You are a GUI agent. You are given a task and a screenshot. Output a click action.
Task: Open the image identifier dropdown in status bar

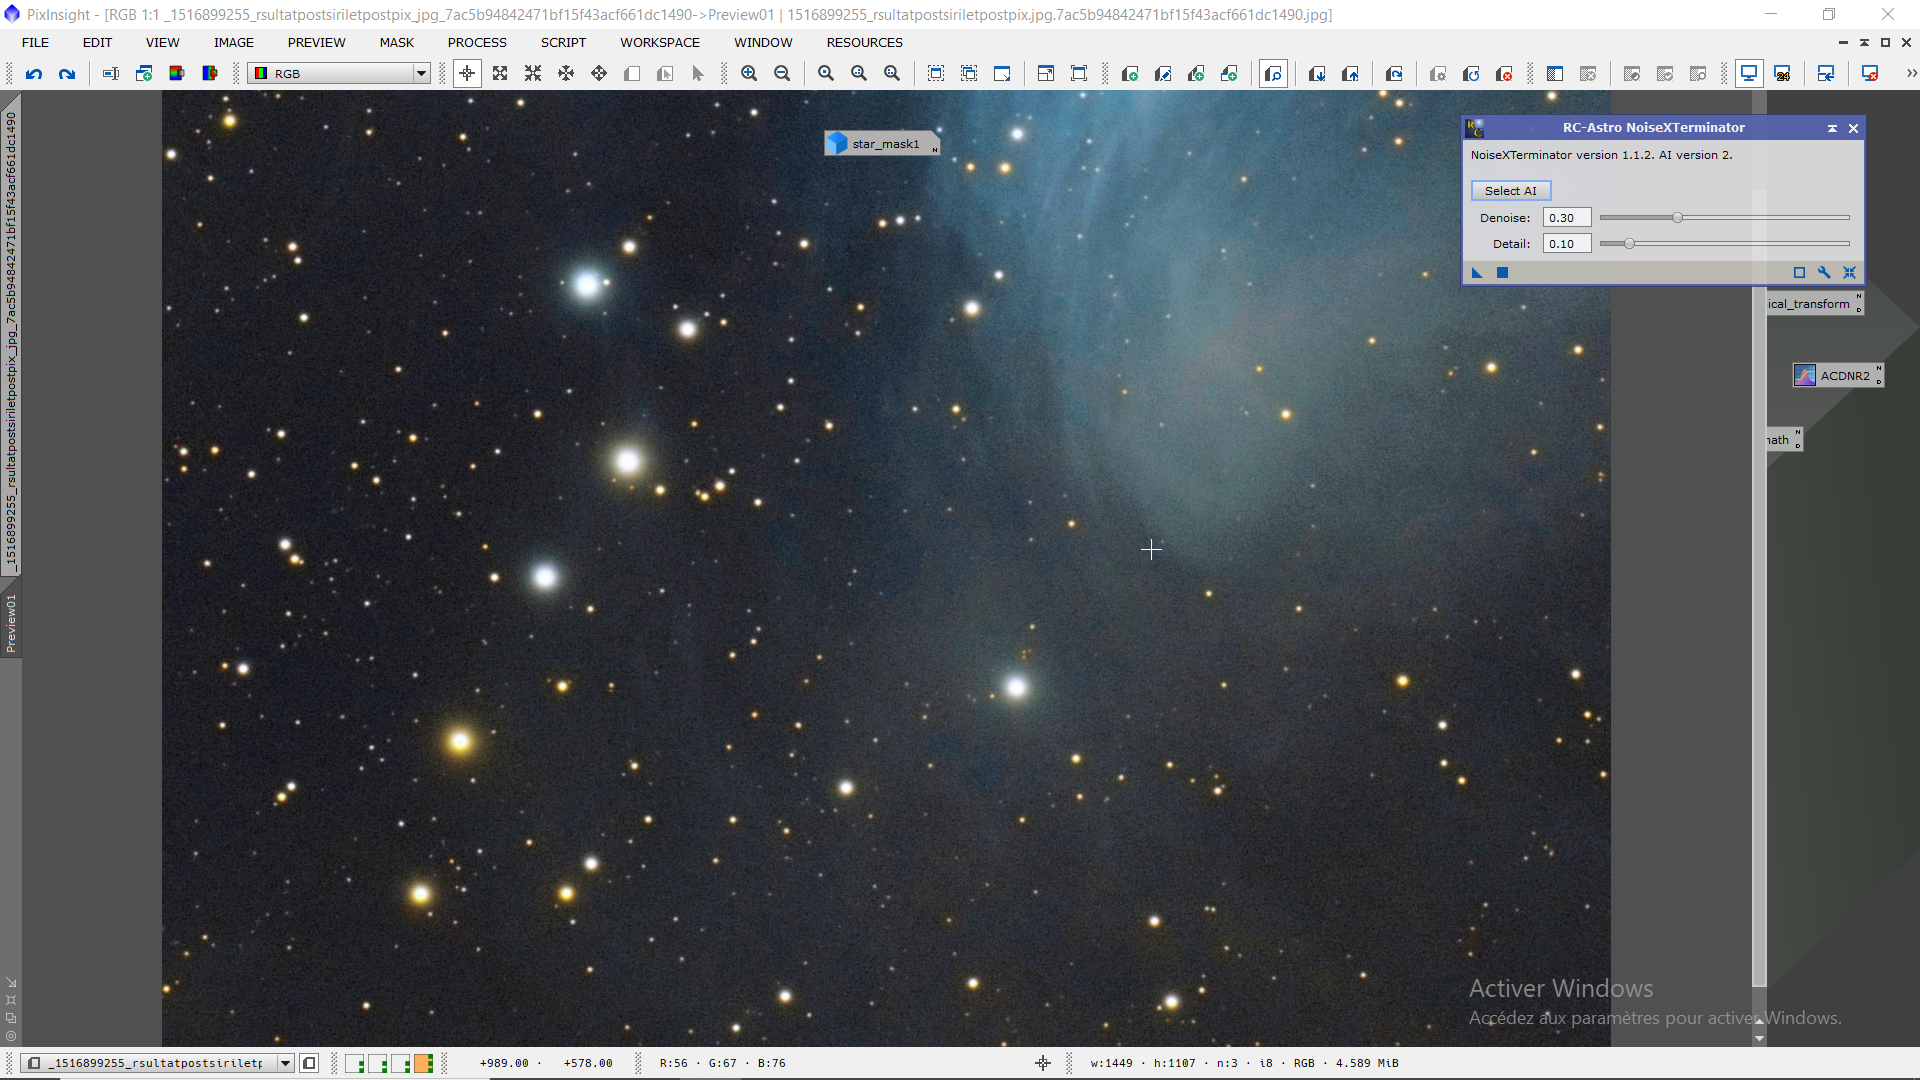[x=285, y=1063]
